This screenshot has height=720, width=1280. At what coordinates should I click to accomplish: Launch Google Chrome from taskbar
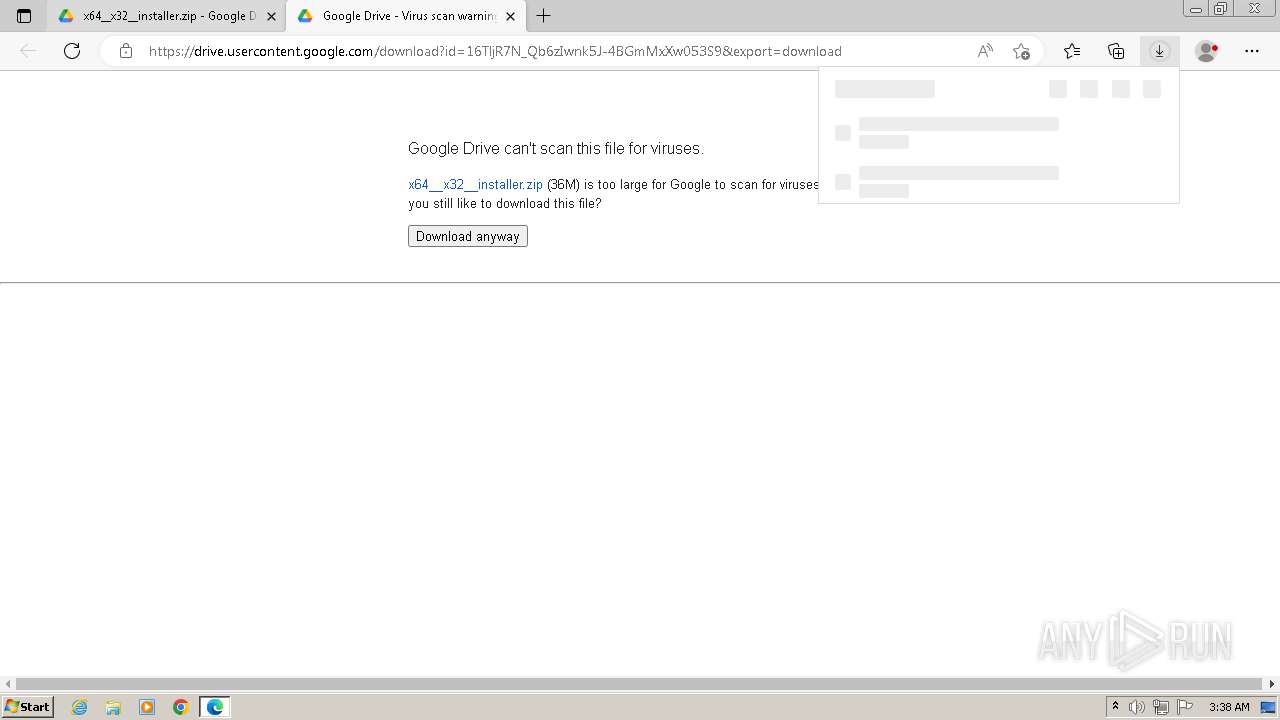pyautogui.click(x=181, y=707)
